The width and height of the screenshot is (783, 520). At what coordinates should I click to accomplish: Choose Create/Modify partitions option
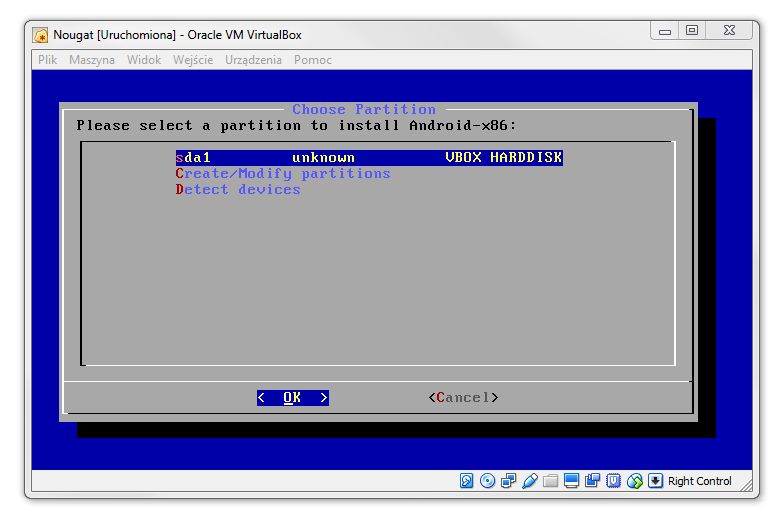coord(283,173)
